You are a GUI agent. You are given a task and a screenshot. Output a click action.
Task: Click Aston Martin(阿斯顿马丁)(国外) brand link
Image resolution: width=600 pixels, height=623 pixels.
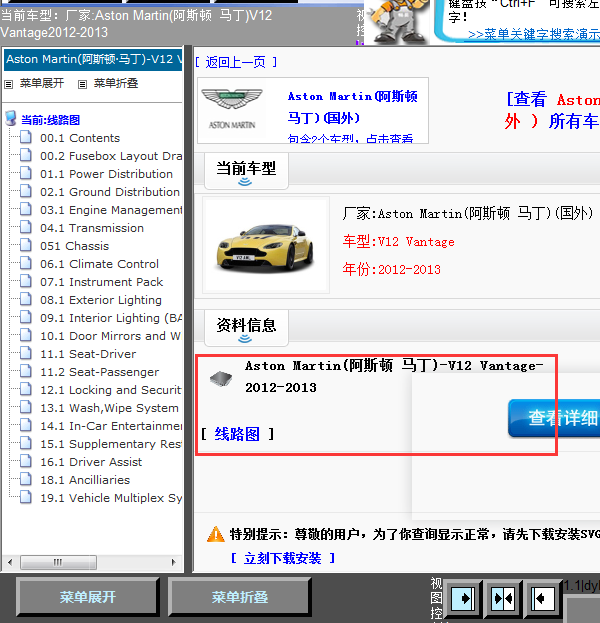(352, 107)
